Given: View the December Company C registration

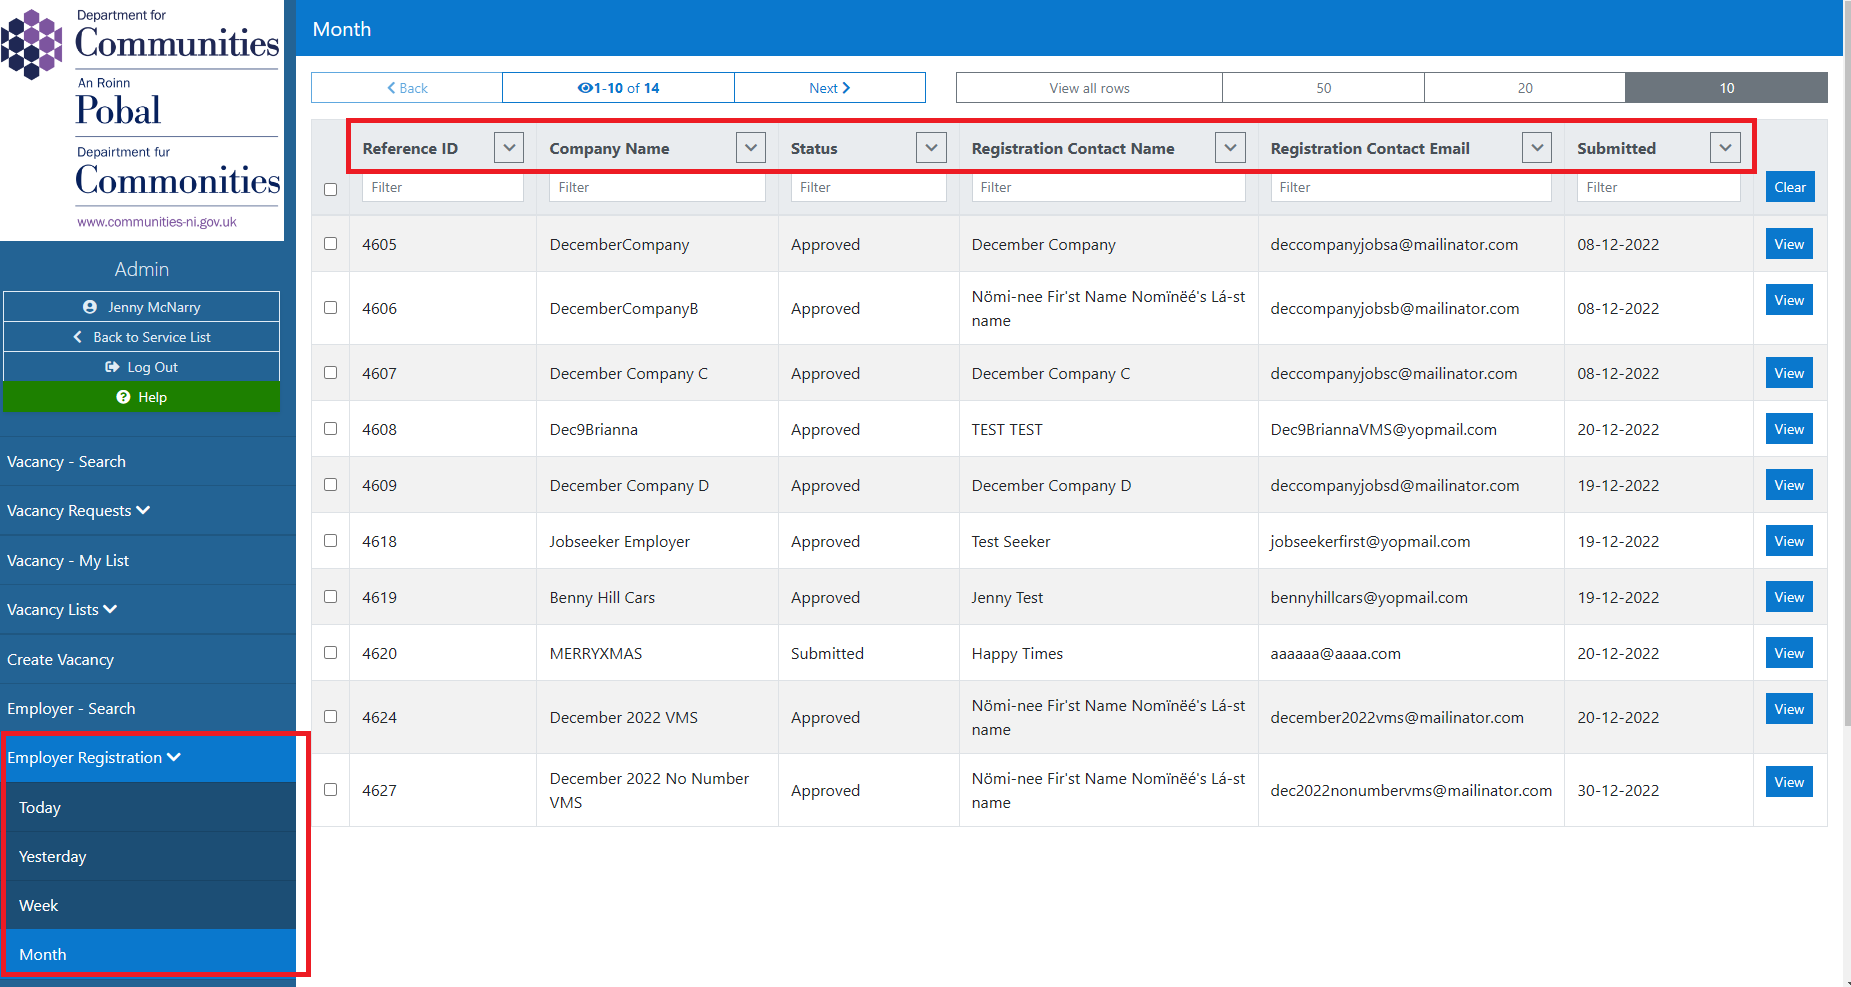Looking at the screenshot, I should click(x=1789, y=373).
